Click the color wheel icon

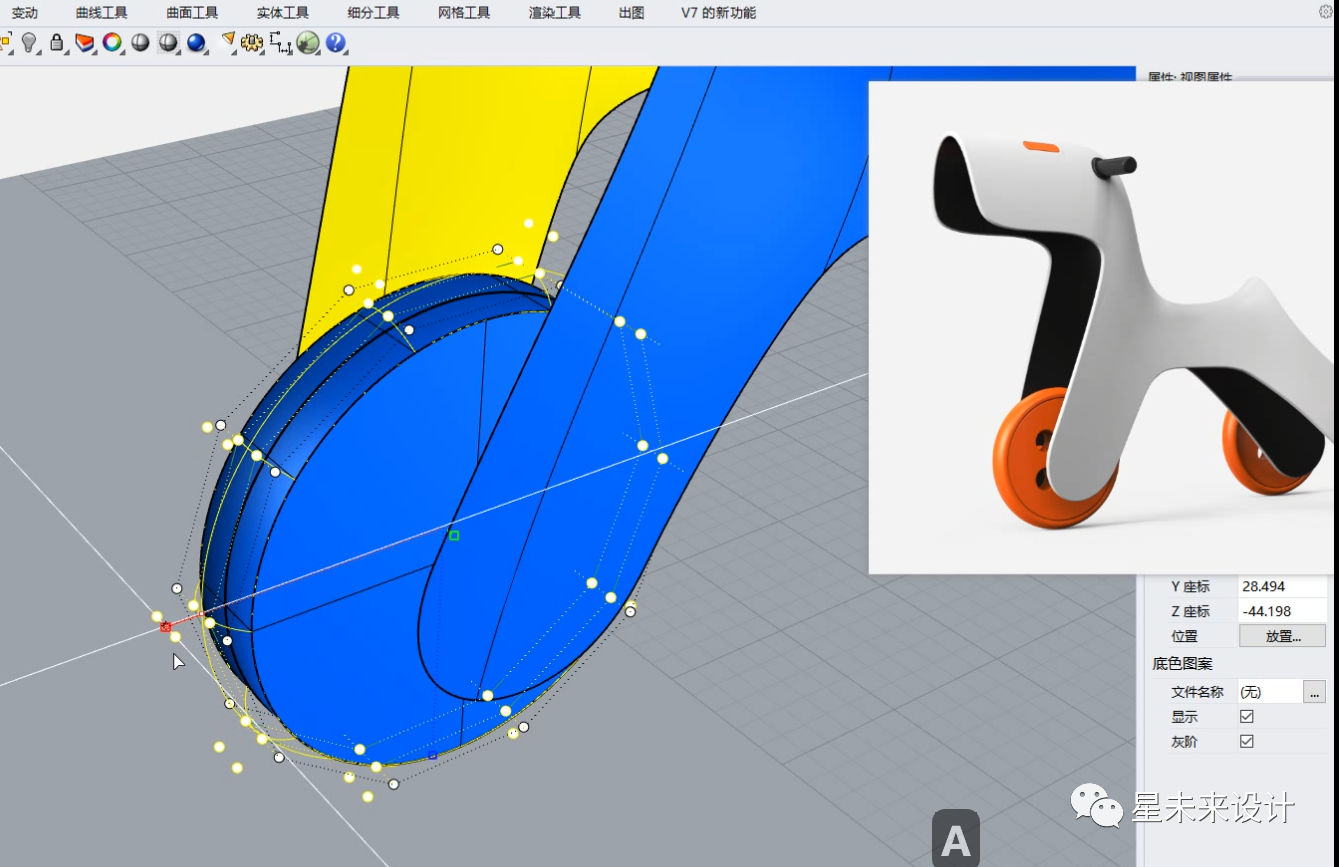112,42
